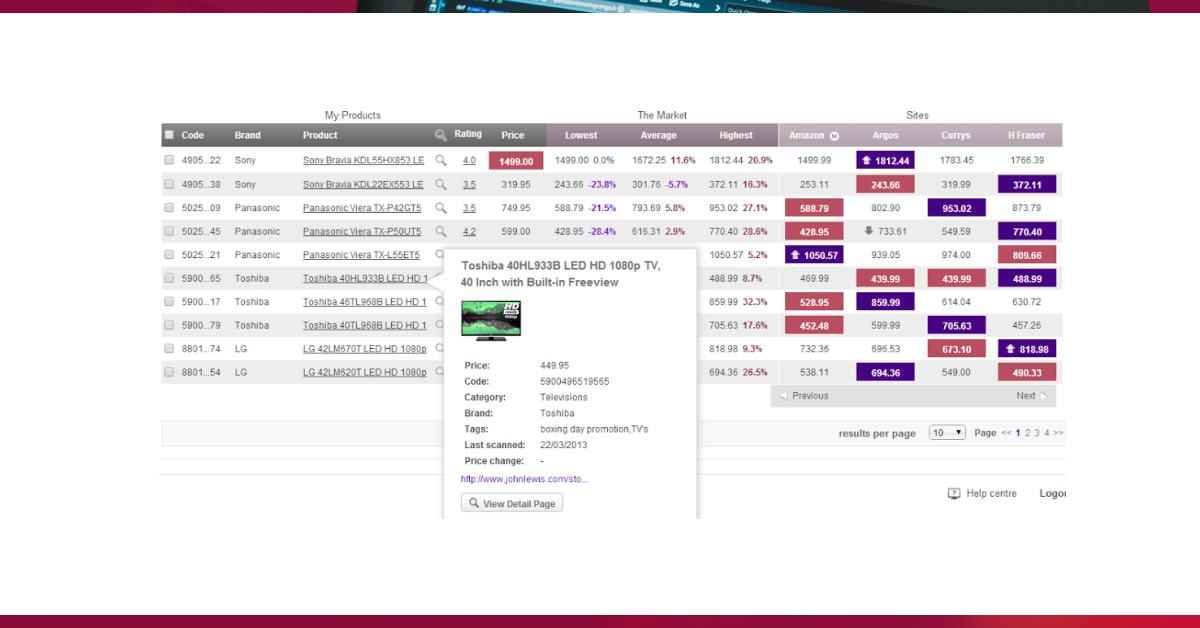Click the Currys column header
1200x628 pixels.
click(956, 135)
